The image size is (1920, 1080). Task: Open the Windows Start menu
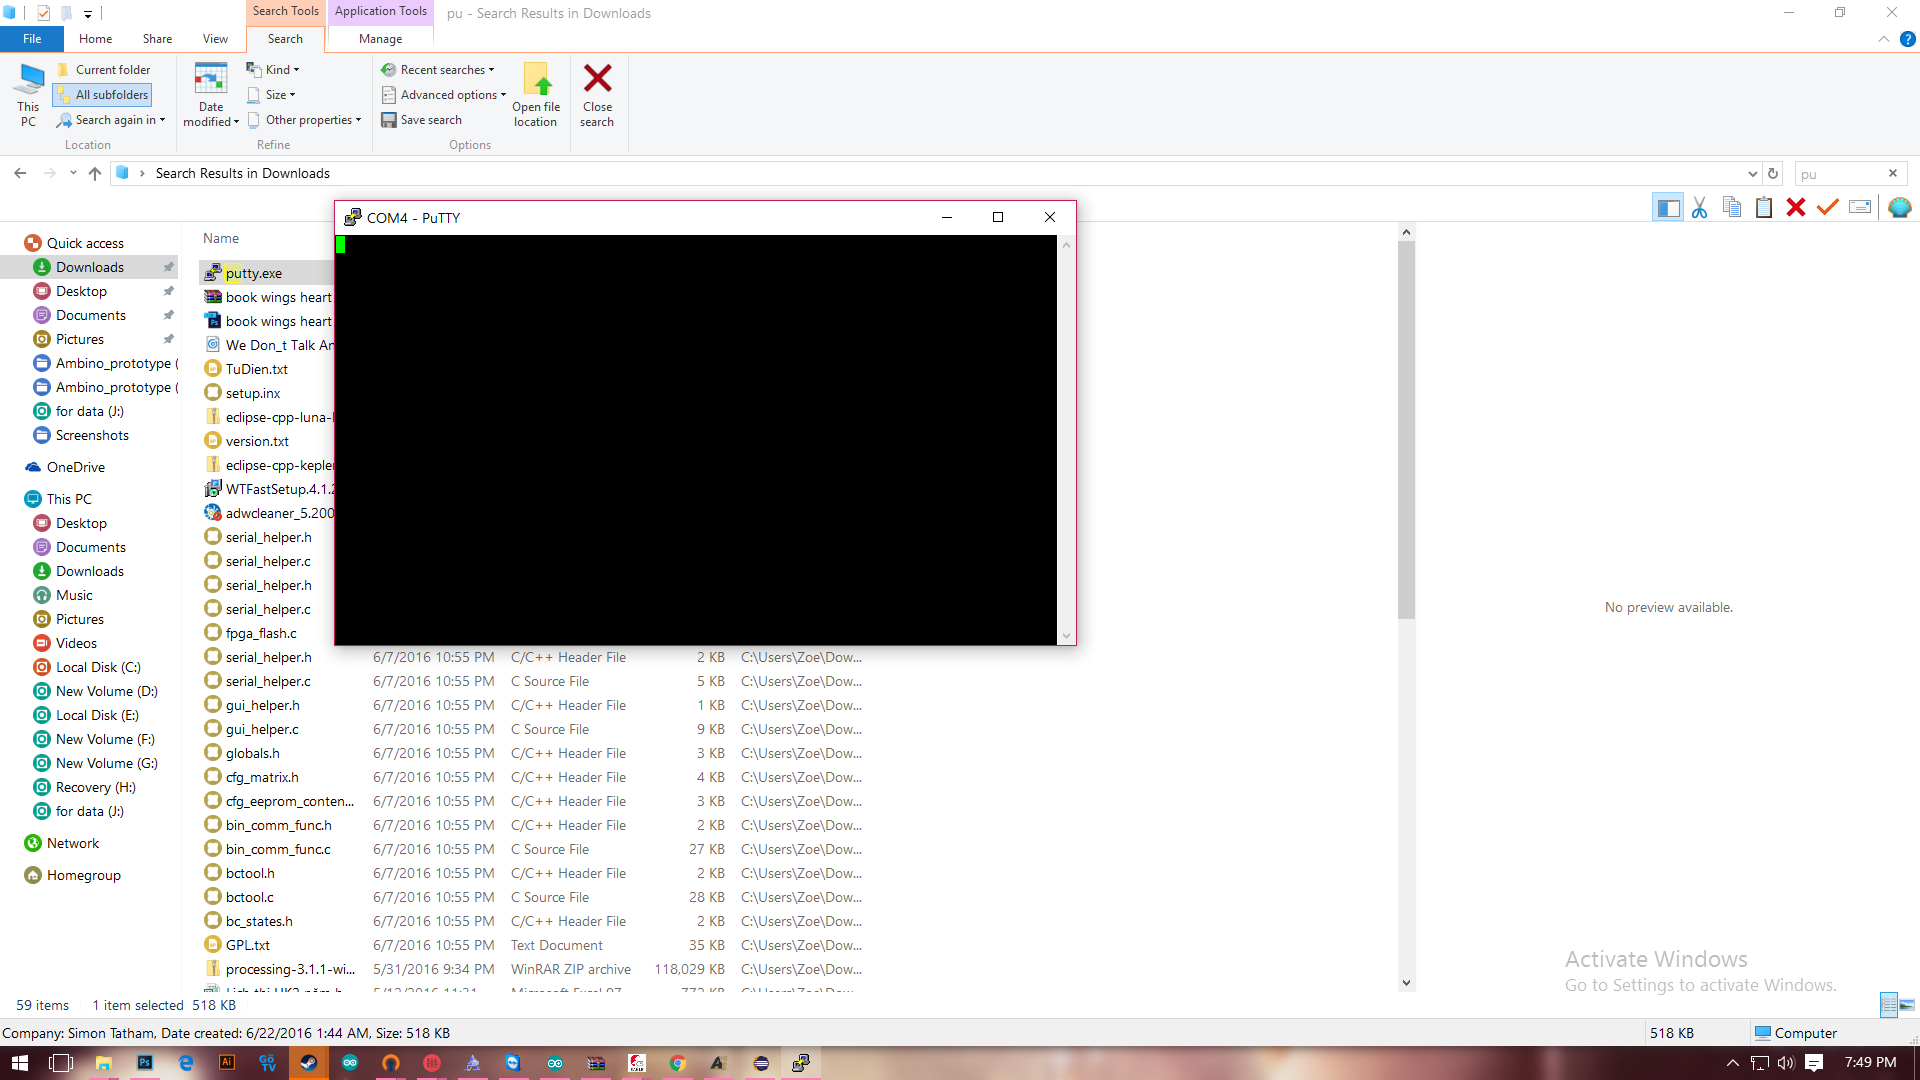click(x=20, y=1062)
